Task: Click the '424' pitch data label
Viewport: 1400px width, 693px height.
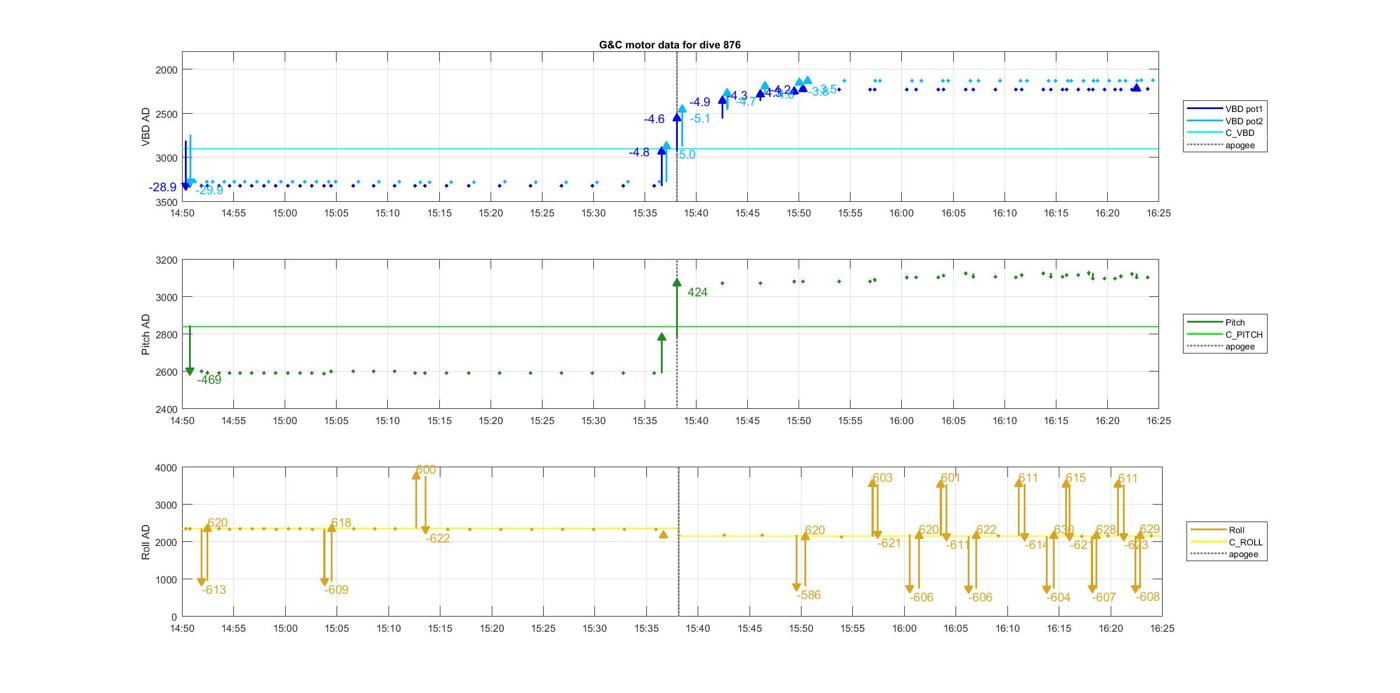Action: click(x=698, y=292)
